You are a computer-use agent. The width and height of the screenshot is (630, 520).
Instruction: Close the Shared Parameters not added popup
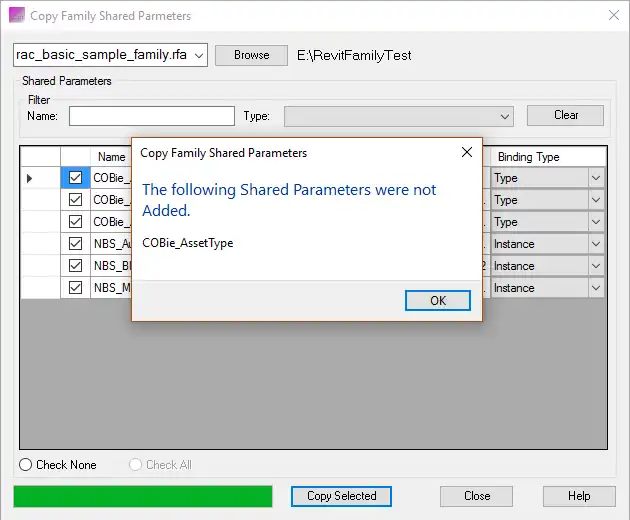(x=466, y=153)
